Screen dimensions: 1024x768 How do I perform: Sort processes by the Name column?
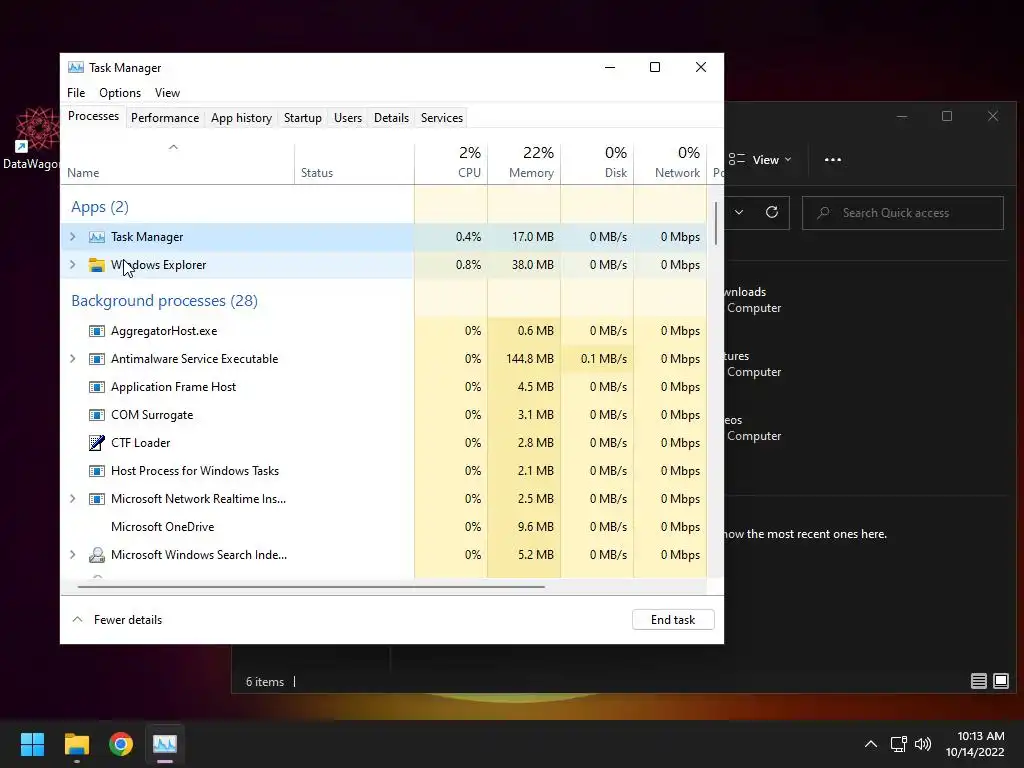pos(178,163)
